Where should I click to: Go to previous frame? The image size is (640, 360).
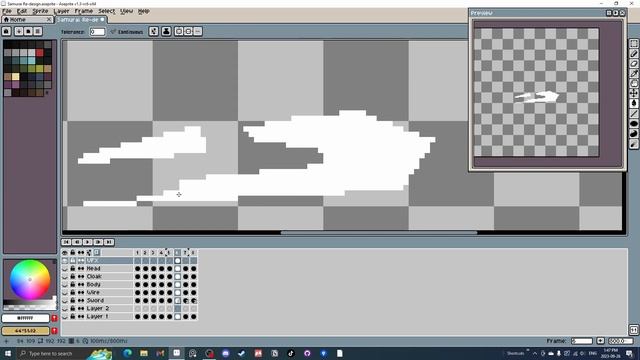click(77, 242)
